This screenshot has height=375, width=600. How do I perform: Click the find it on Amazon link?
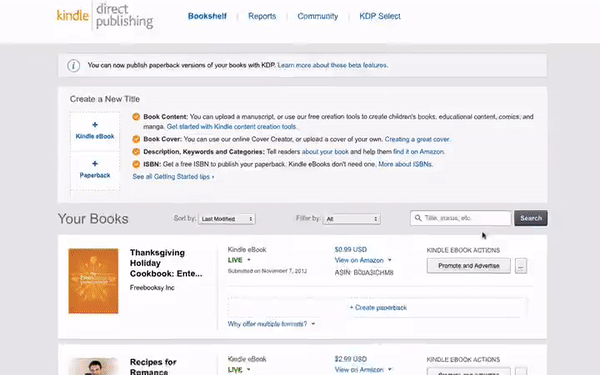tap(419, 152)
